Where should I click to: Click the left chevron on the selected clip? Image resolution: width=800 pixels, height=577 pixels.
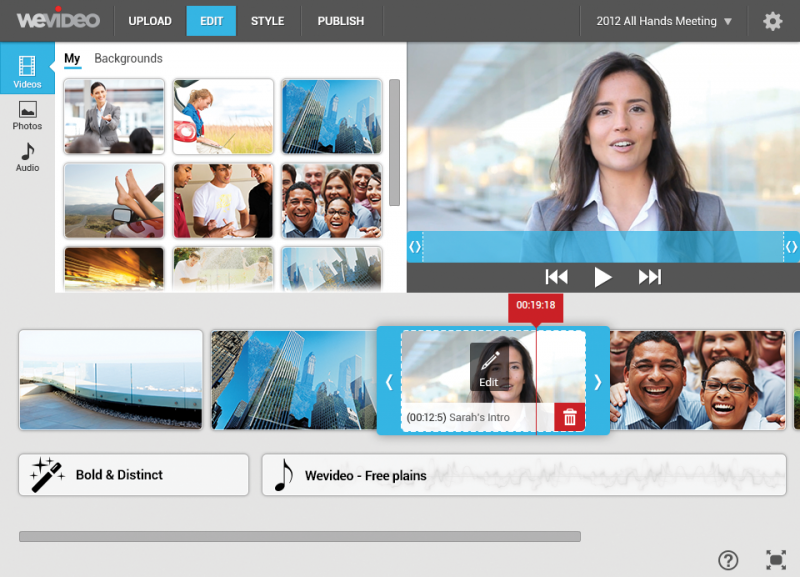pos(390,381)
